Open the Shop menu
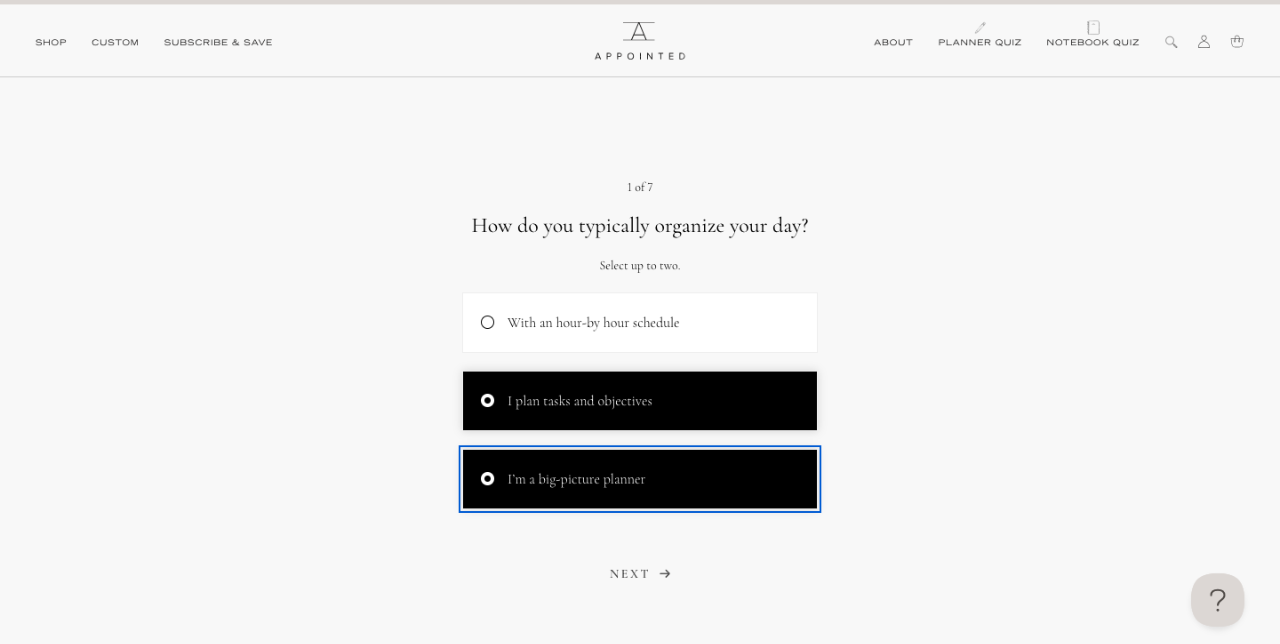Screen dimensions: 1280x644 click(51, 43)
